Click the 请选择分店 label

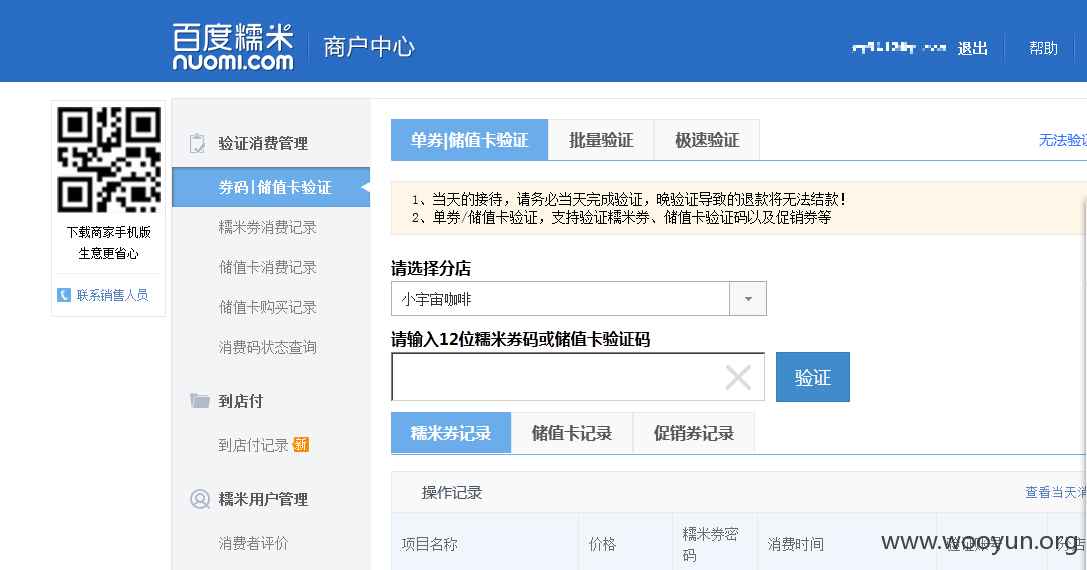pos(431,268)
